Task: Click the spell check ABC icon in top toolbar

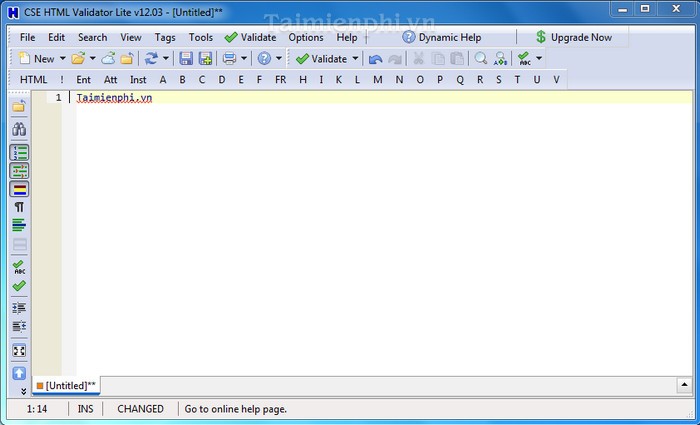Action: (x=524, y=58)
